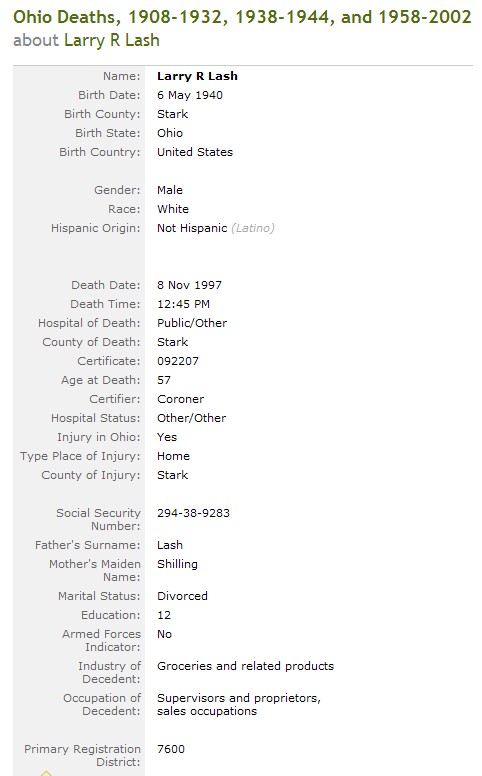482x776 pixels.
Task: Click the Marital Status value Divorced
Action: (x=183, y=596)
